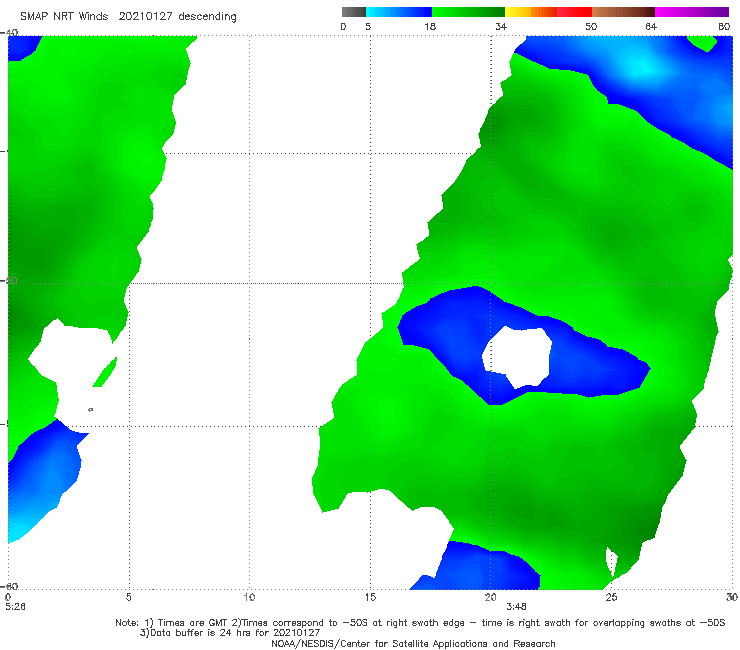
Task: Click the longitude axis label "20"
Action: 490,597
